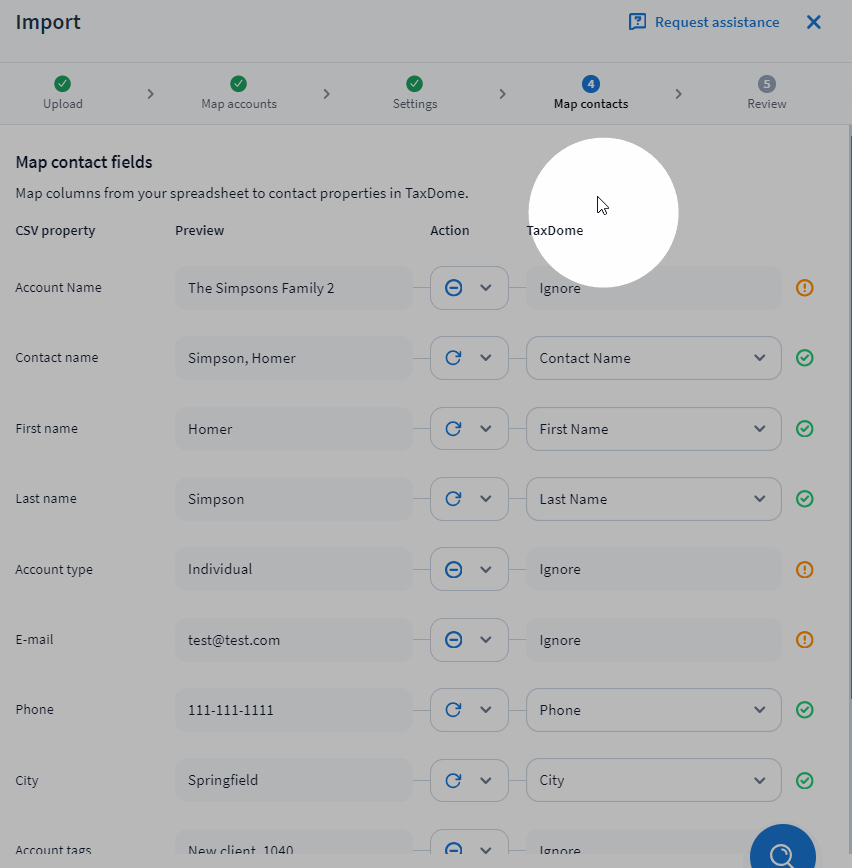Click the orange warning icon for E-mail row
The width and height of the screenshot is (852, 868).
(804, 640)
